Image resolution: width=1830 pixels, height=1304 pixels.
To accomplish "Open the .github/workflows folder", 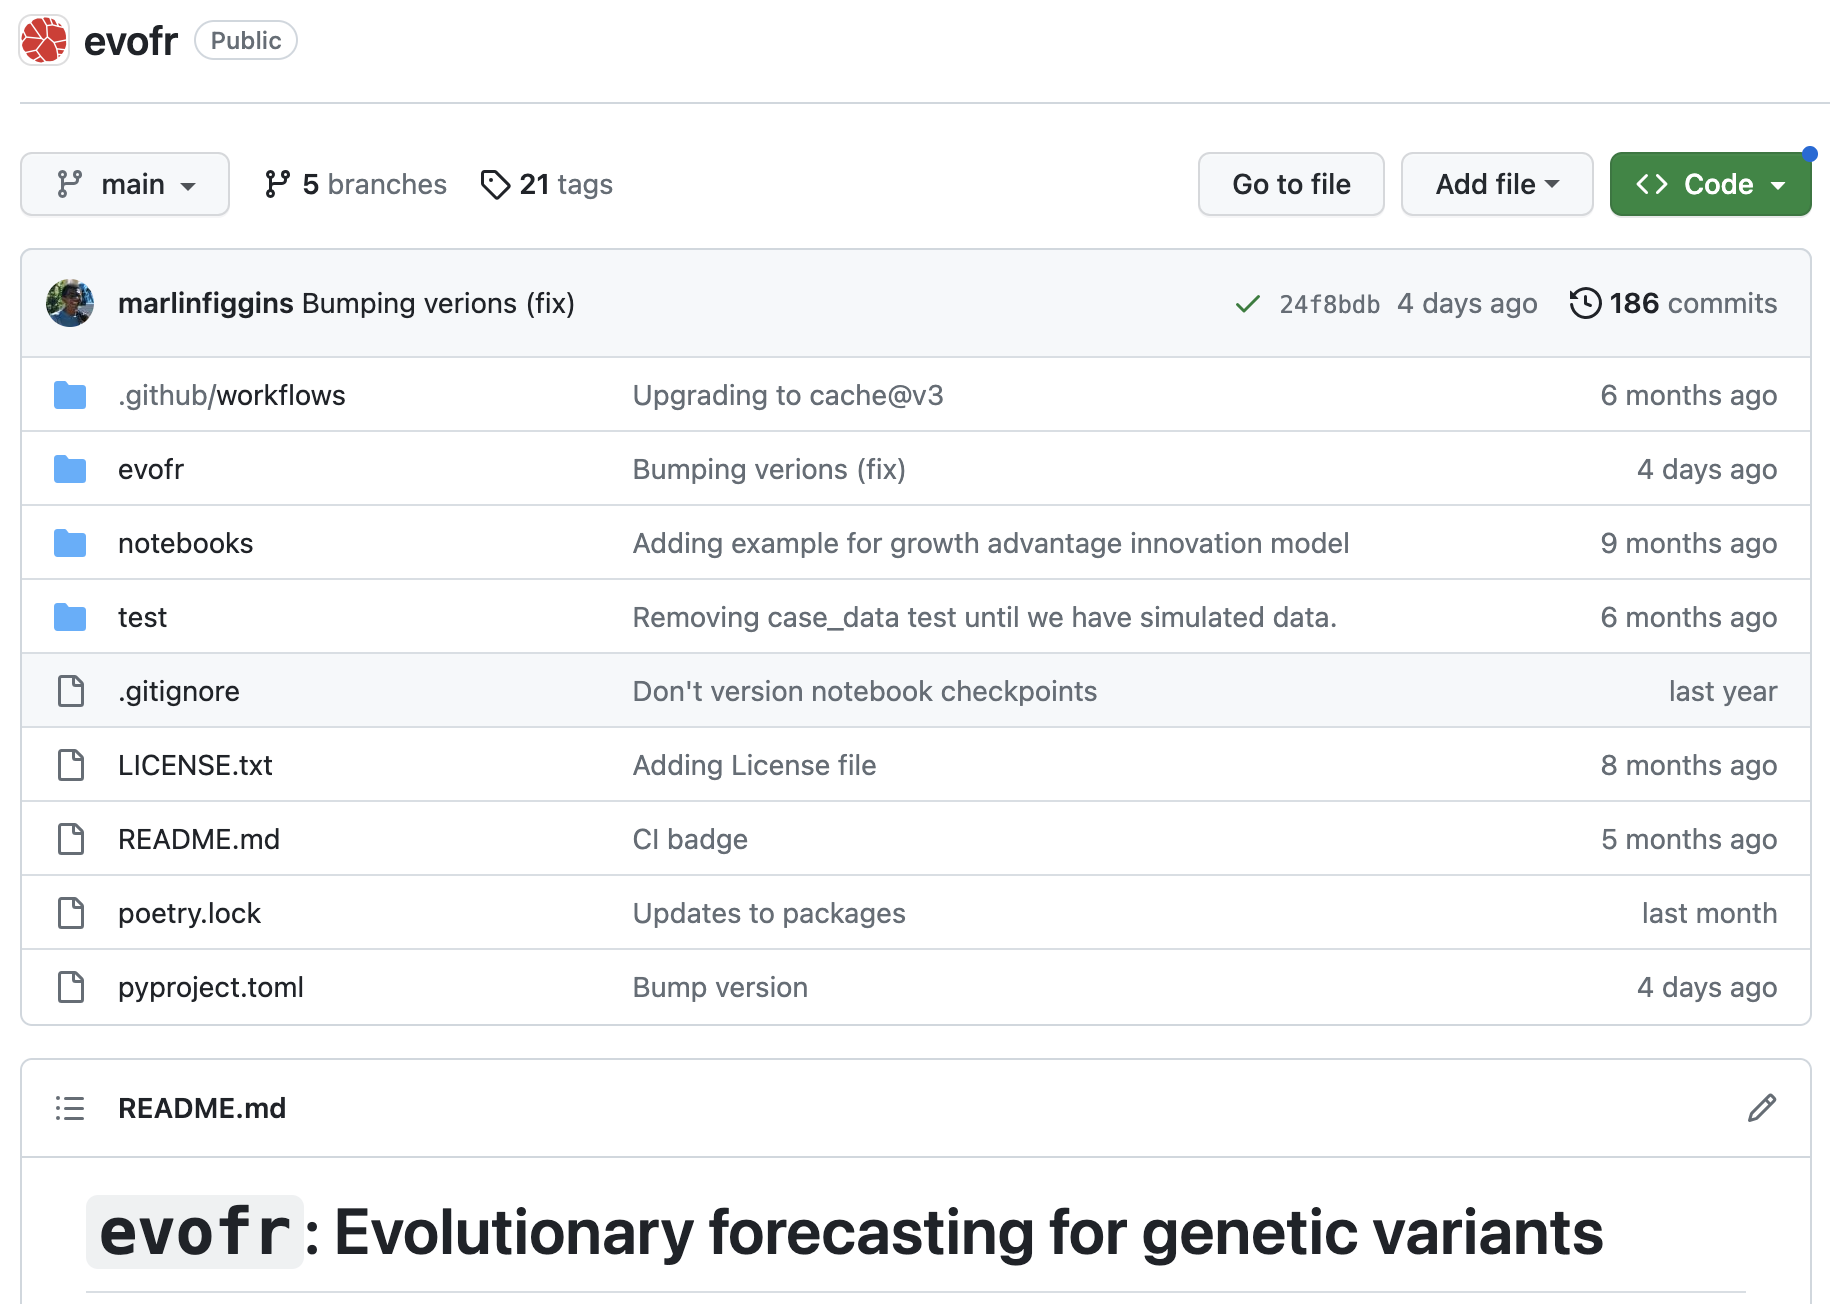I will [x=231, y=395].
